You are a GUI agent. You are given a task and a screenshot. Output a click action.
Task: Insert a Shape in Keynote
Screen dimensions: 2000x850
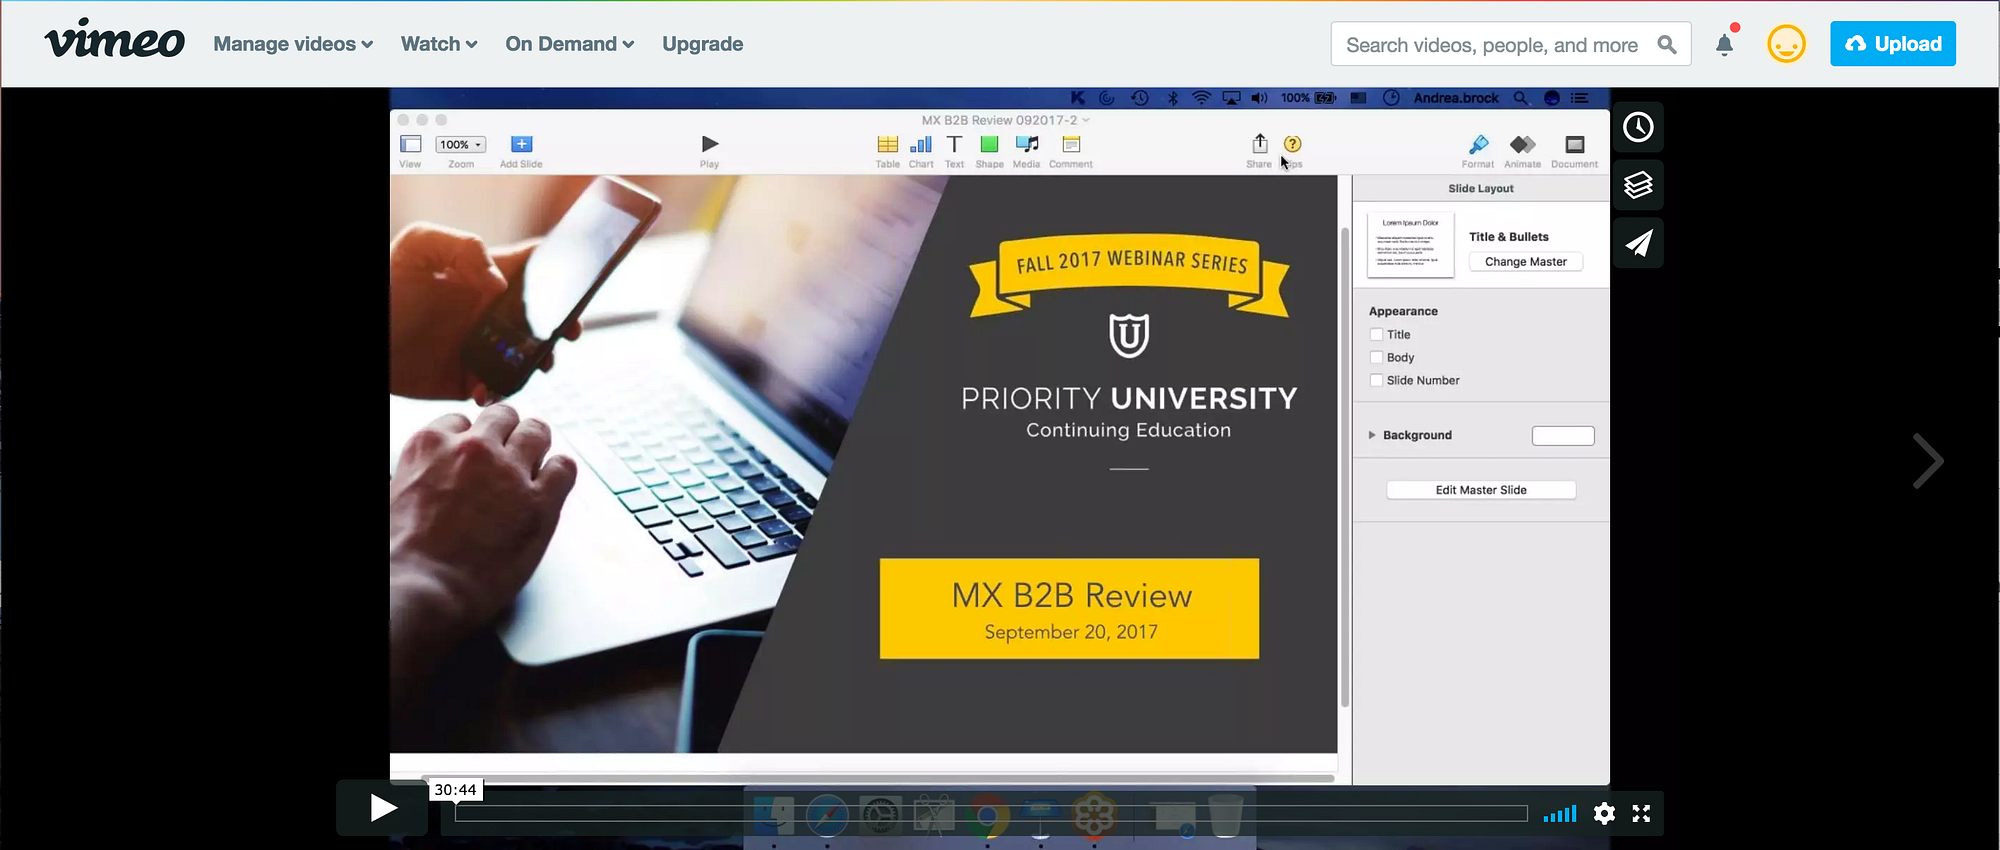pos(989,150)
